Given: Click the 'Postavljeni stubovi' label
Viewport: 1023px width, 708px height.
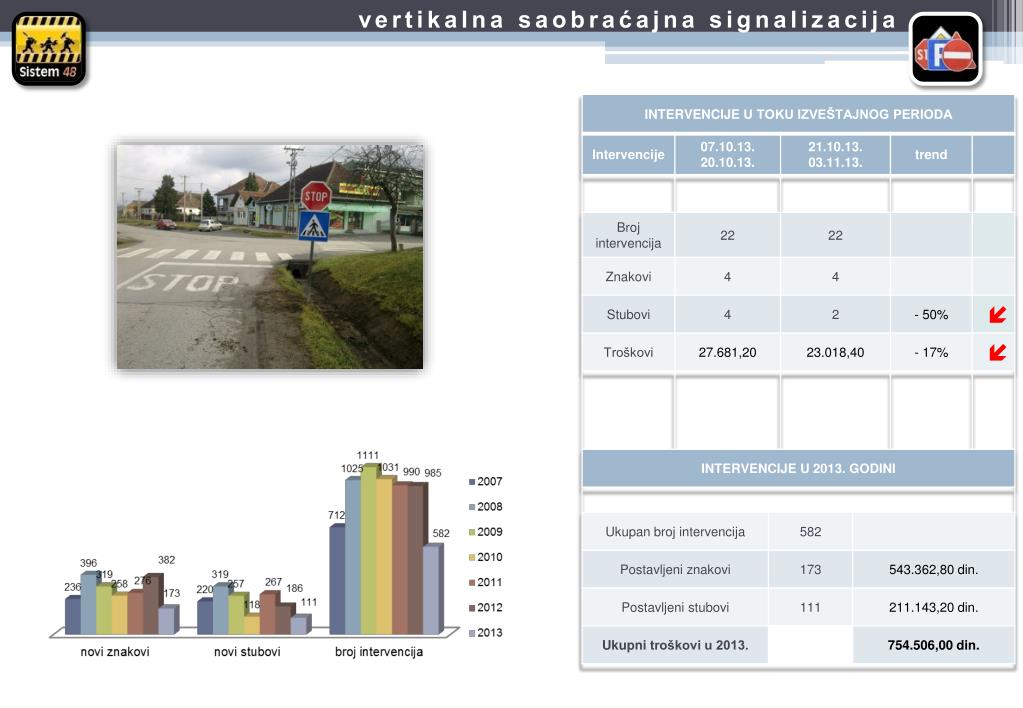Looking at the screenshot, I should [675, 608].
